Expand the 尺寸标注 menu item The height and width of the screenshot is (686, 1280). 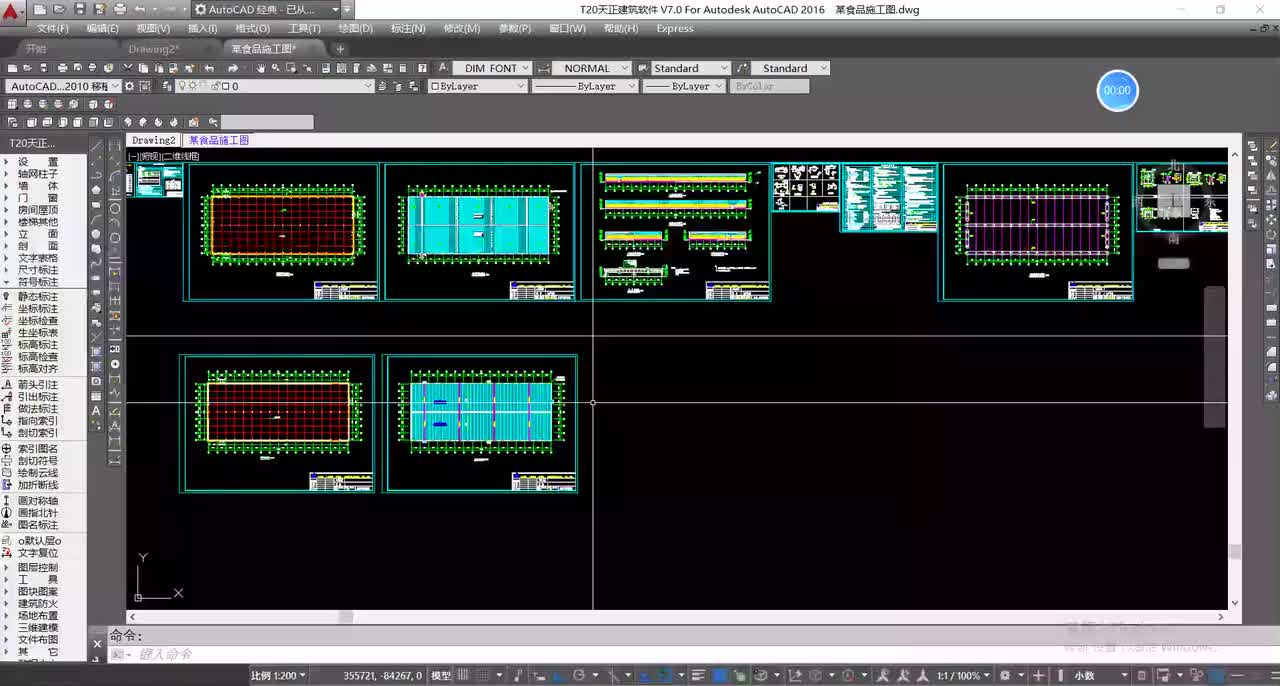pos(38,270)
